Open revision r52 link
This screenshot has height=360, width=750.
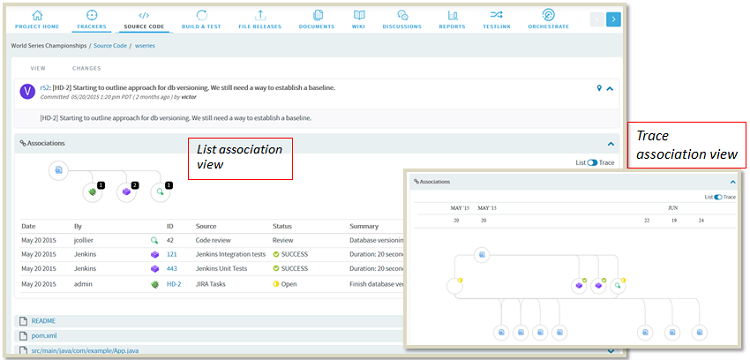(x=45, y=88)
